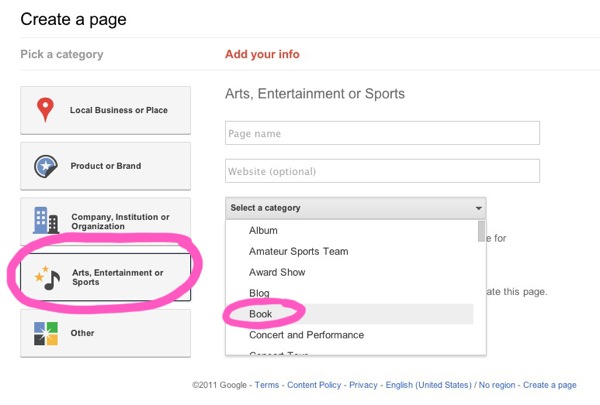Click the dropdown arrow of Select a category
600x405 pixels.
pos(478,208)
